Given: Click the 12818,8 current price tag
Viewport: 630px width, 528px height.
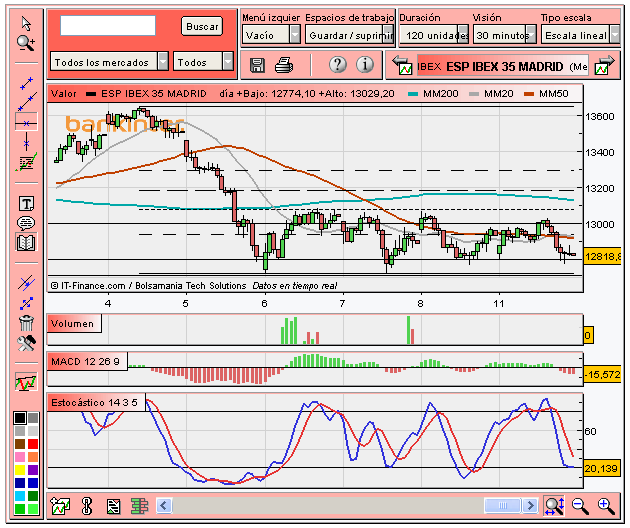Looking at the screenshot, I should [x=603, y=256].
